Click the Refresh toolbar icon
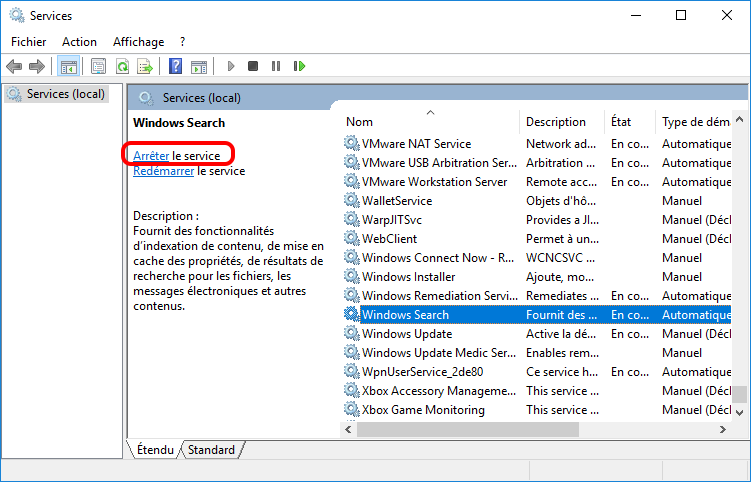The image size is (751, 482). click(x=122, y=67)
